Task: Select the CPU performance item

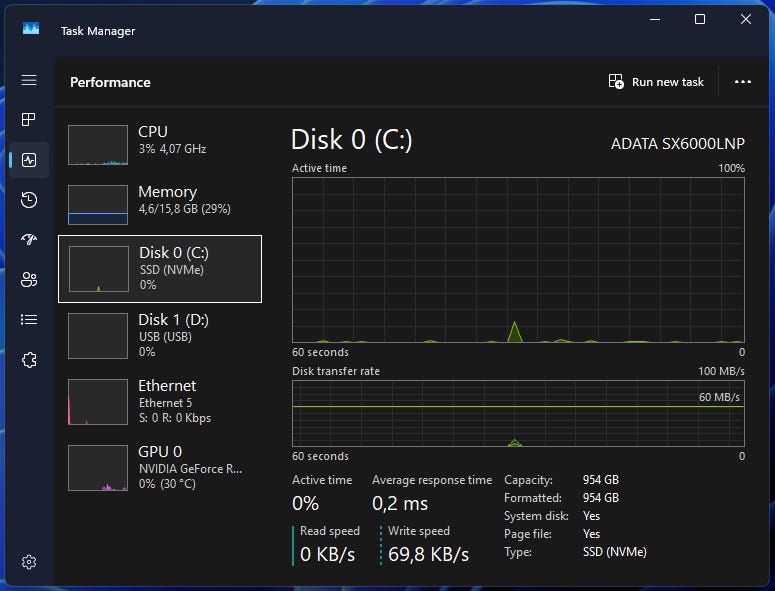Action: tap(160, 144)
